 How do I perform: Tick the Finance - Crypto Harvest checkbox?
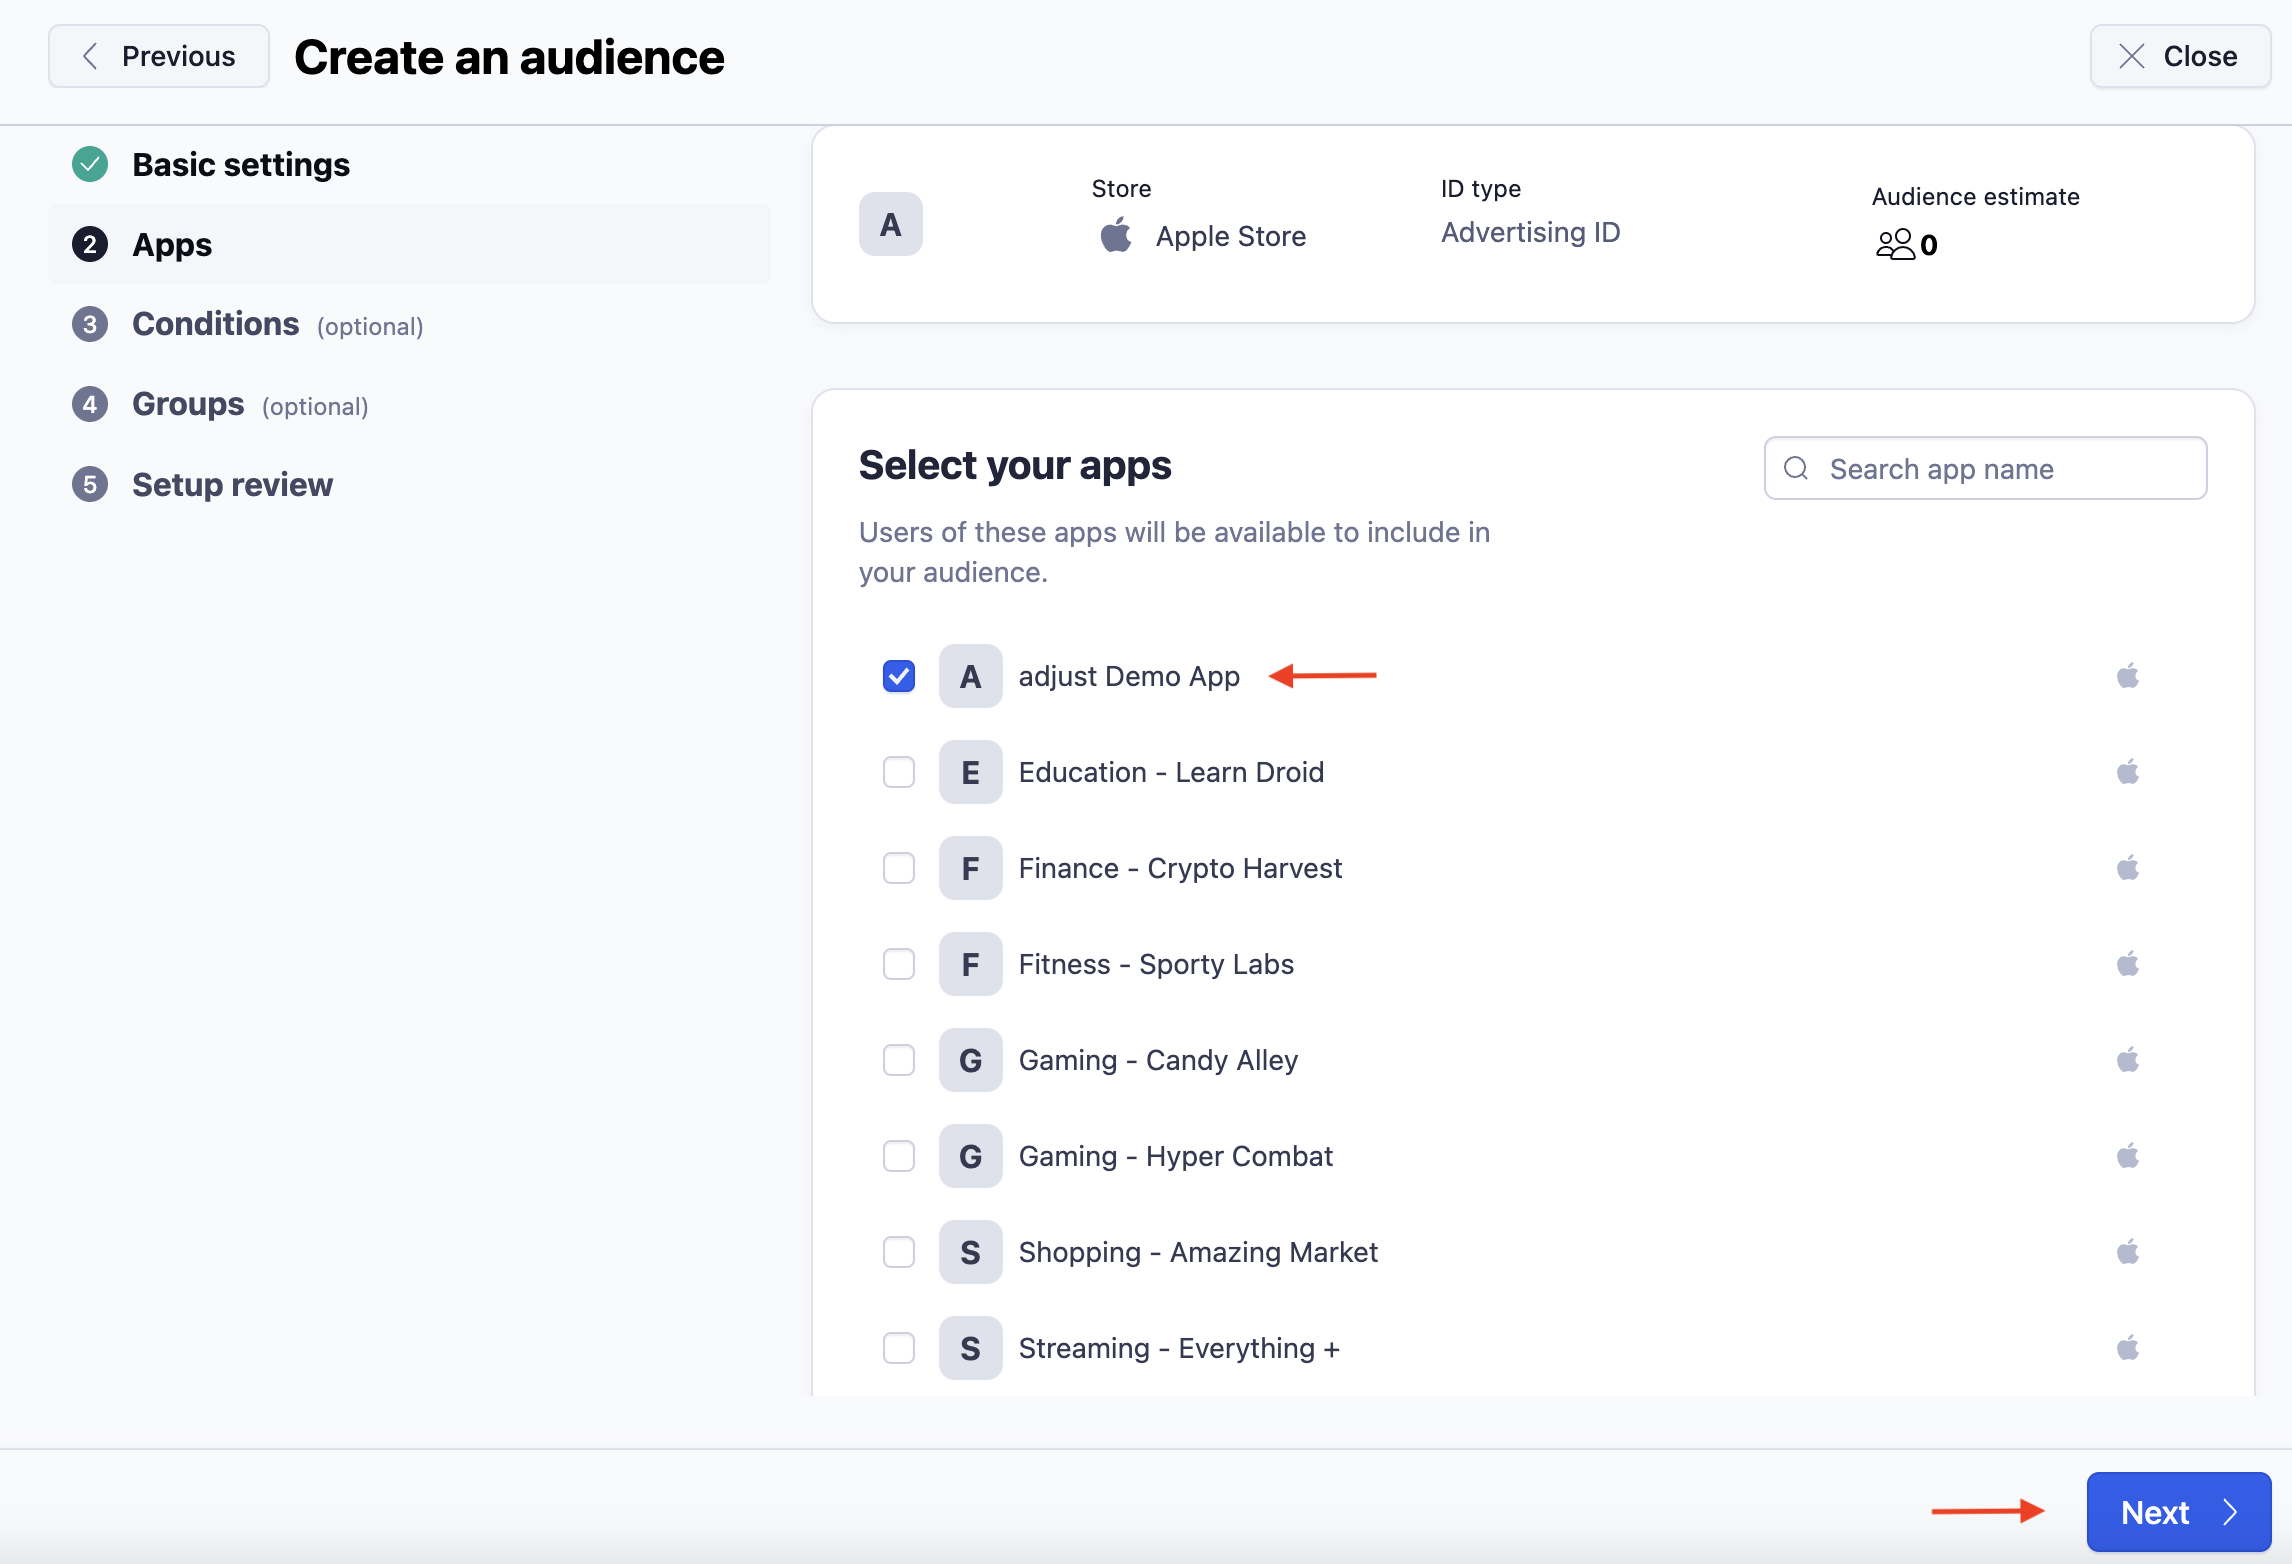coord(898,868)
